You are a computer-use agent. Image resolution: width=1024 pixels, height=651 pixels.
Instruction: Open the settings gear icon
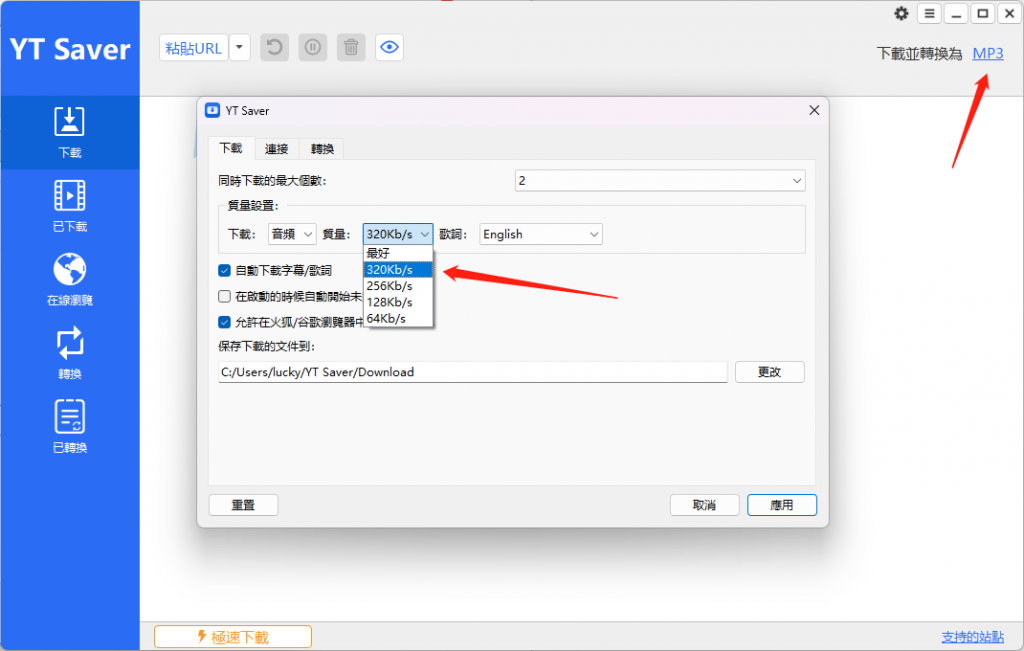[x=901, y=14]
